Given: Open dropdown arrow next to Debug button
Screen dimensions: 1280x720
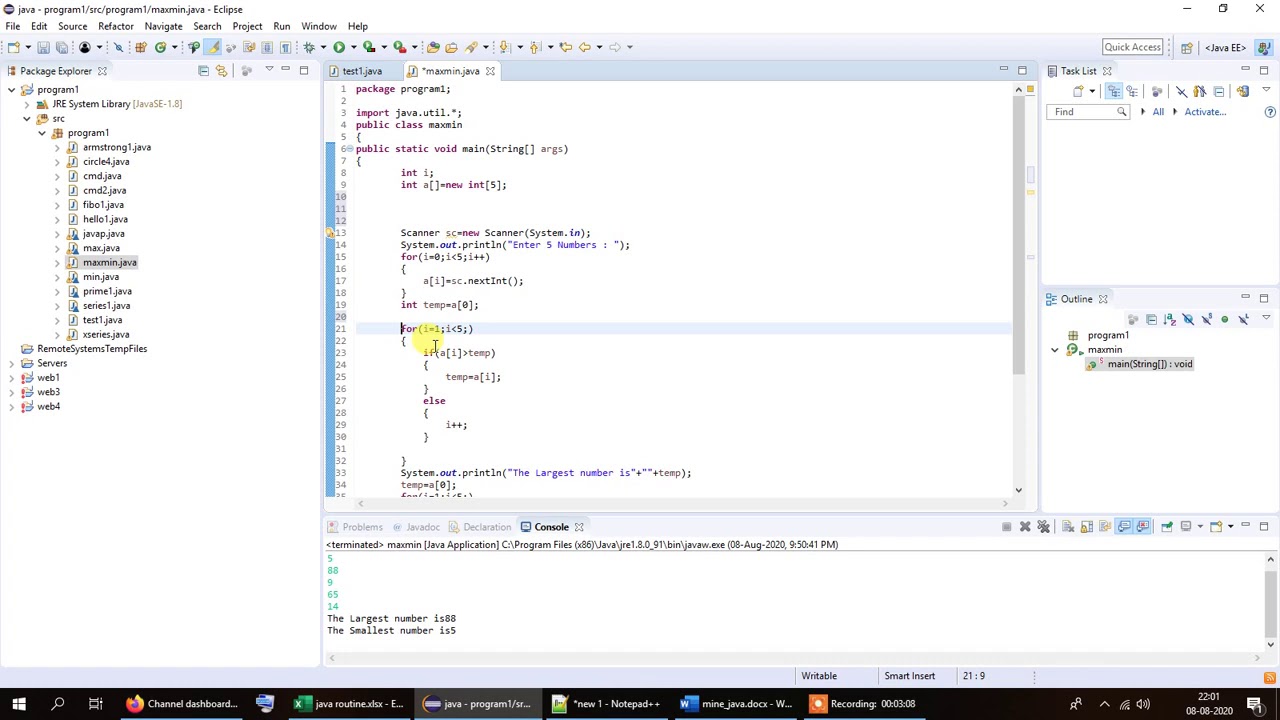Looking at the screenshot, I should coord(322,47).
